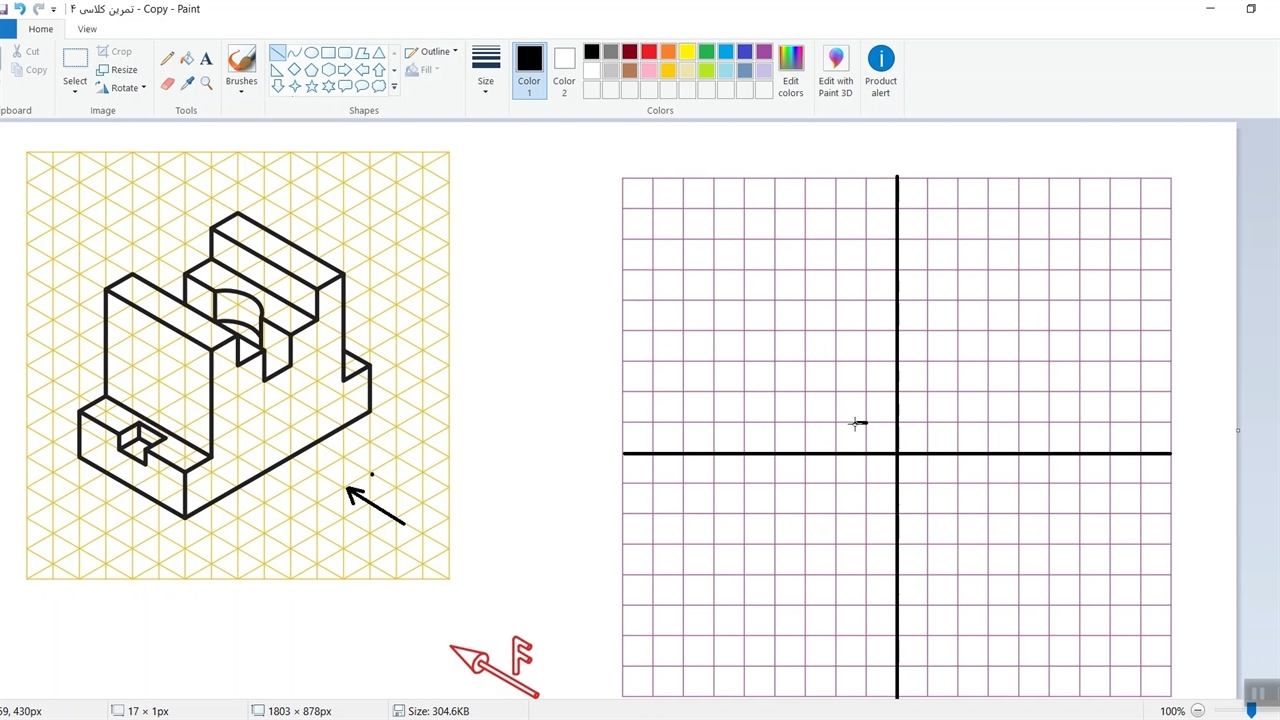
Task: Select the Magnifier tool
Action: pyautogui.click(x=206, y=83)
